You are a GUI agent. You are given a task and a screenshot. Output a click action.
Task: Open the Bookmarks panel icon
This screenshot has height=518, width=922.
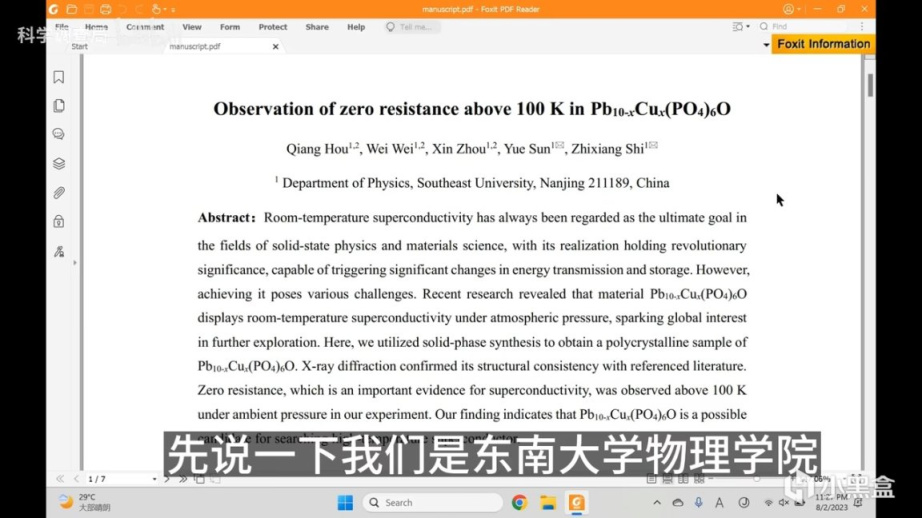pos(59,77)
